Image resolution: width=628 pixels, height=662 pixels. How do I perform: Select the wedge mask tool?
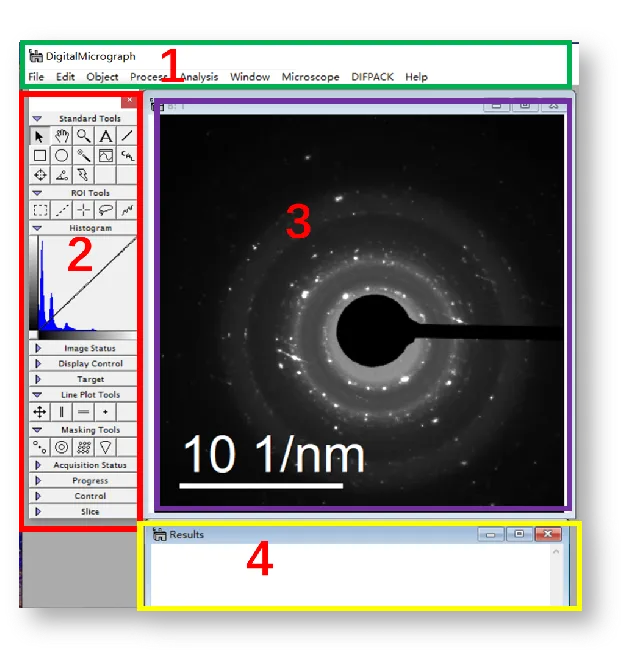point(105,447)
